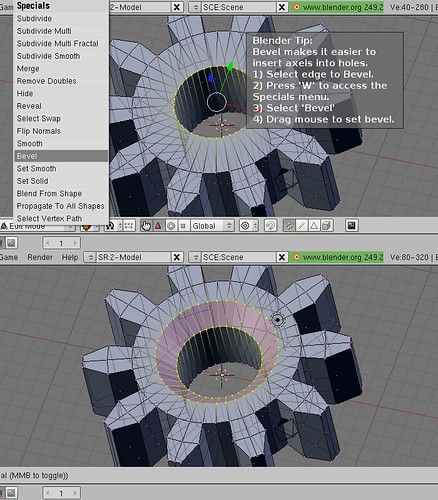Increase the middle frame number with right arrow
Viewport: 438px width, 500px height.
coord(75,243)
